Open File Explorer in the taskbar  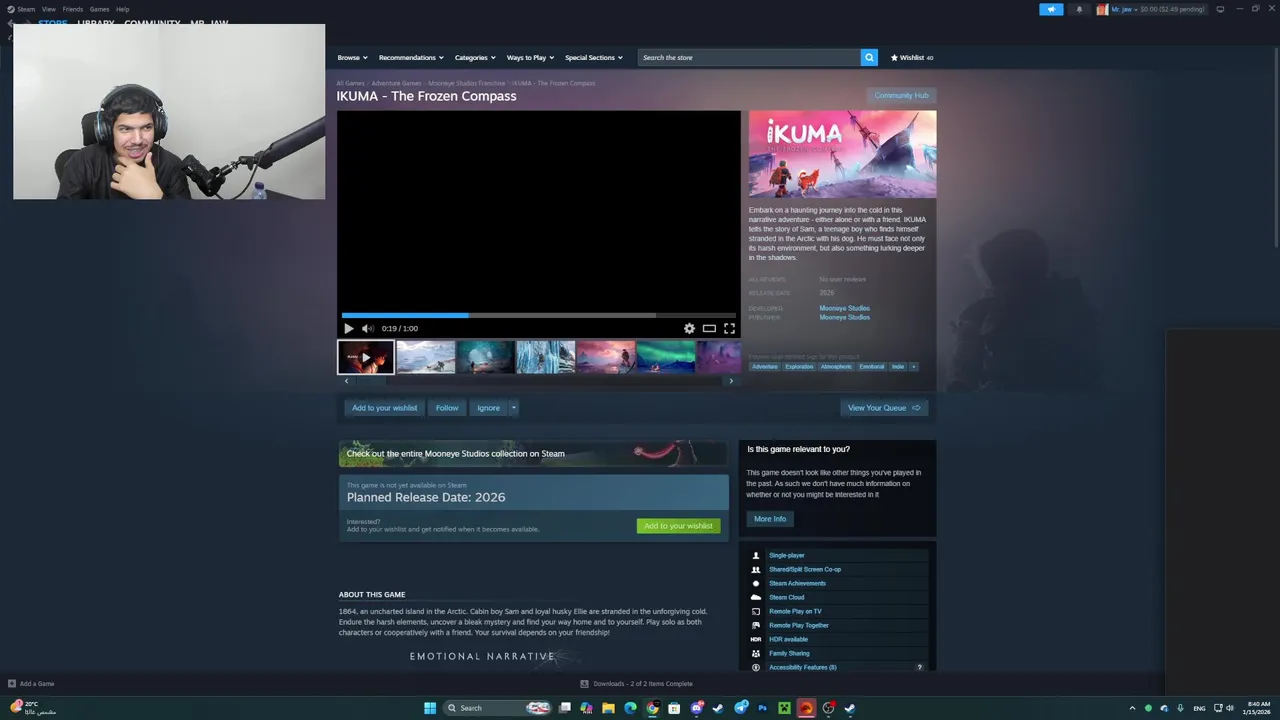(608, 708)
